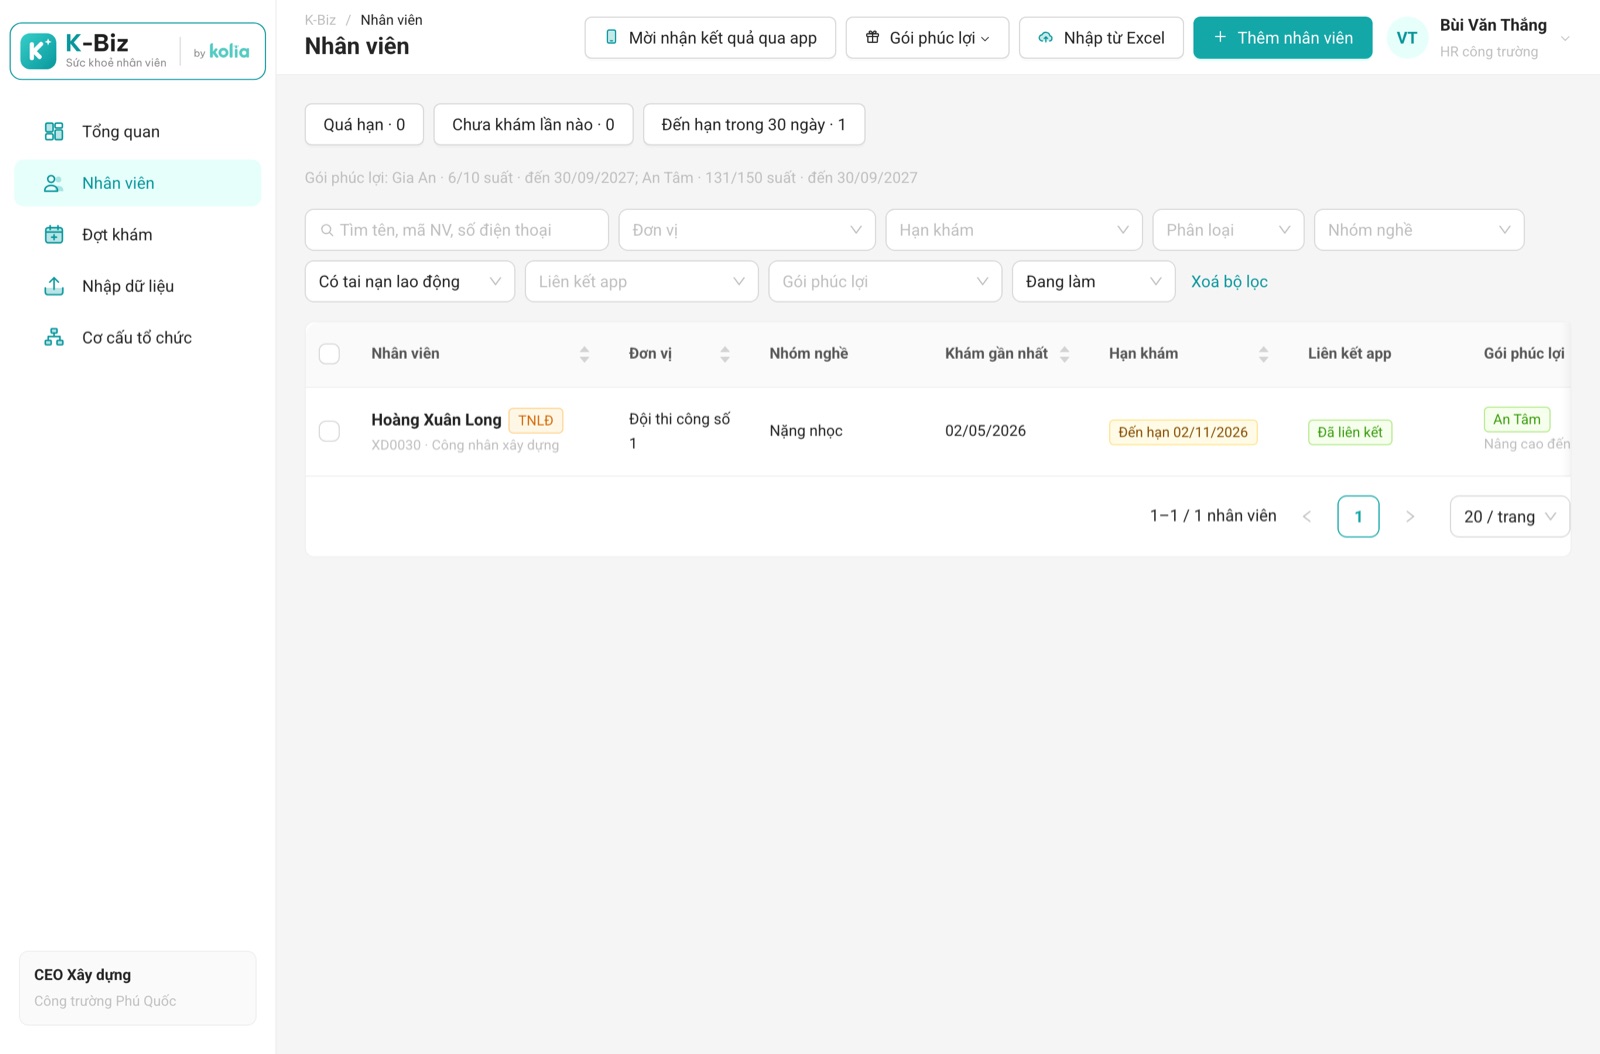Open the Đang làm status dropdown
Viewport: 1600px width, 1054px height.
(x=1094, y=282)
